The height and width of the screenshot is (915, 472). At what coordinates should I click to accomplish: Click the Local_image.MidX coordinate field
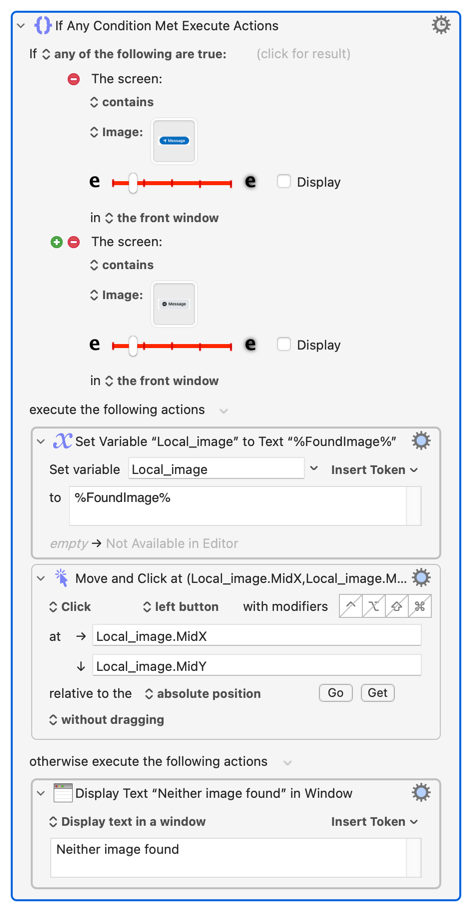pos(257,636)
